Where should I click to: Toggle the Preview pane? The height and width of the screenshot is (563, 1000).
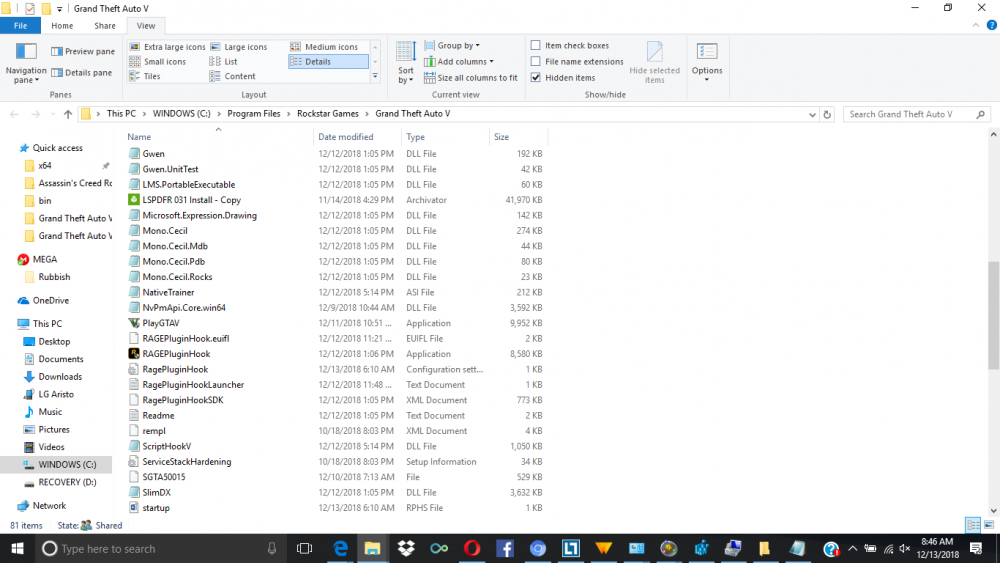coord(83,51)
